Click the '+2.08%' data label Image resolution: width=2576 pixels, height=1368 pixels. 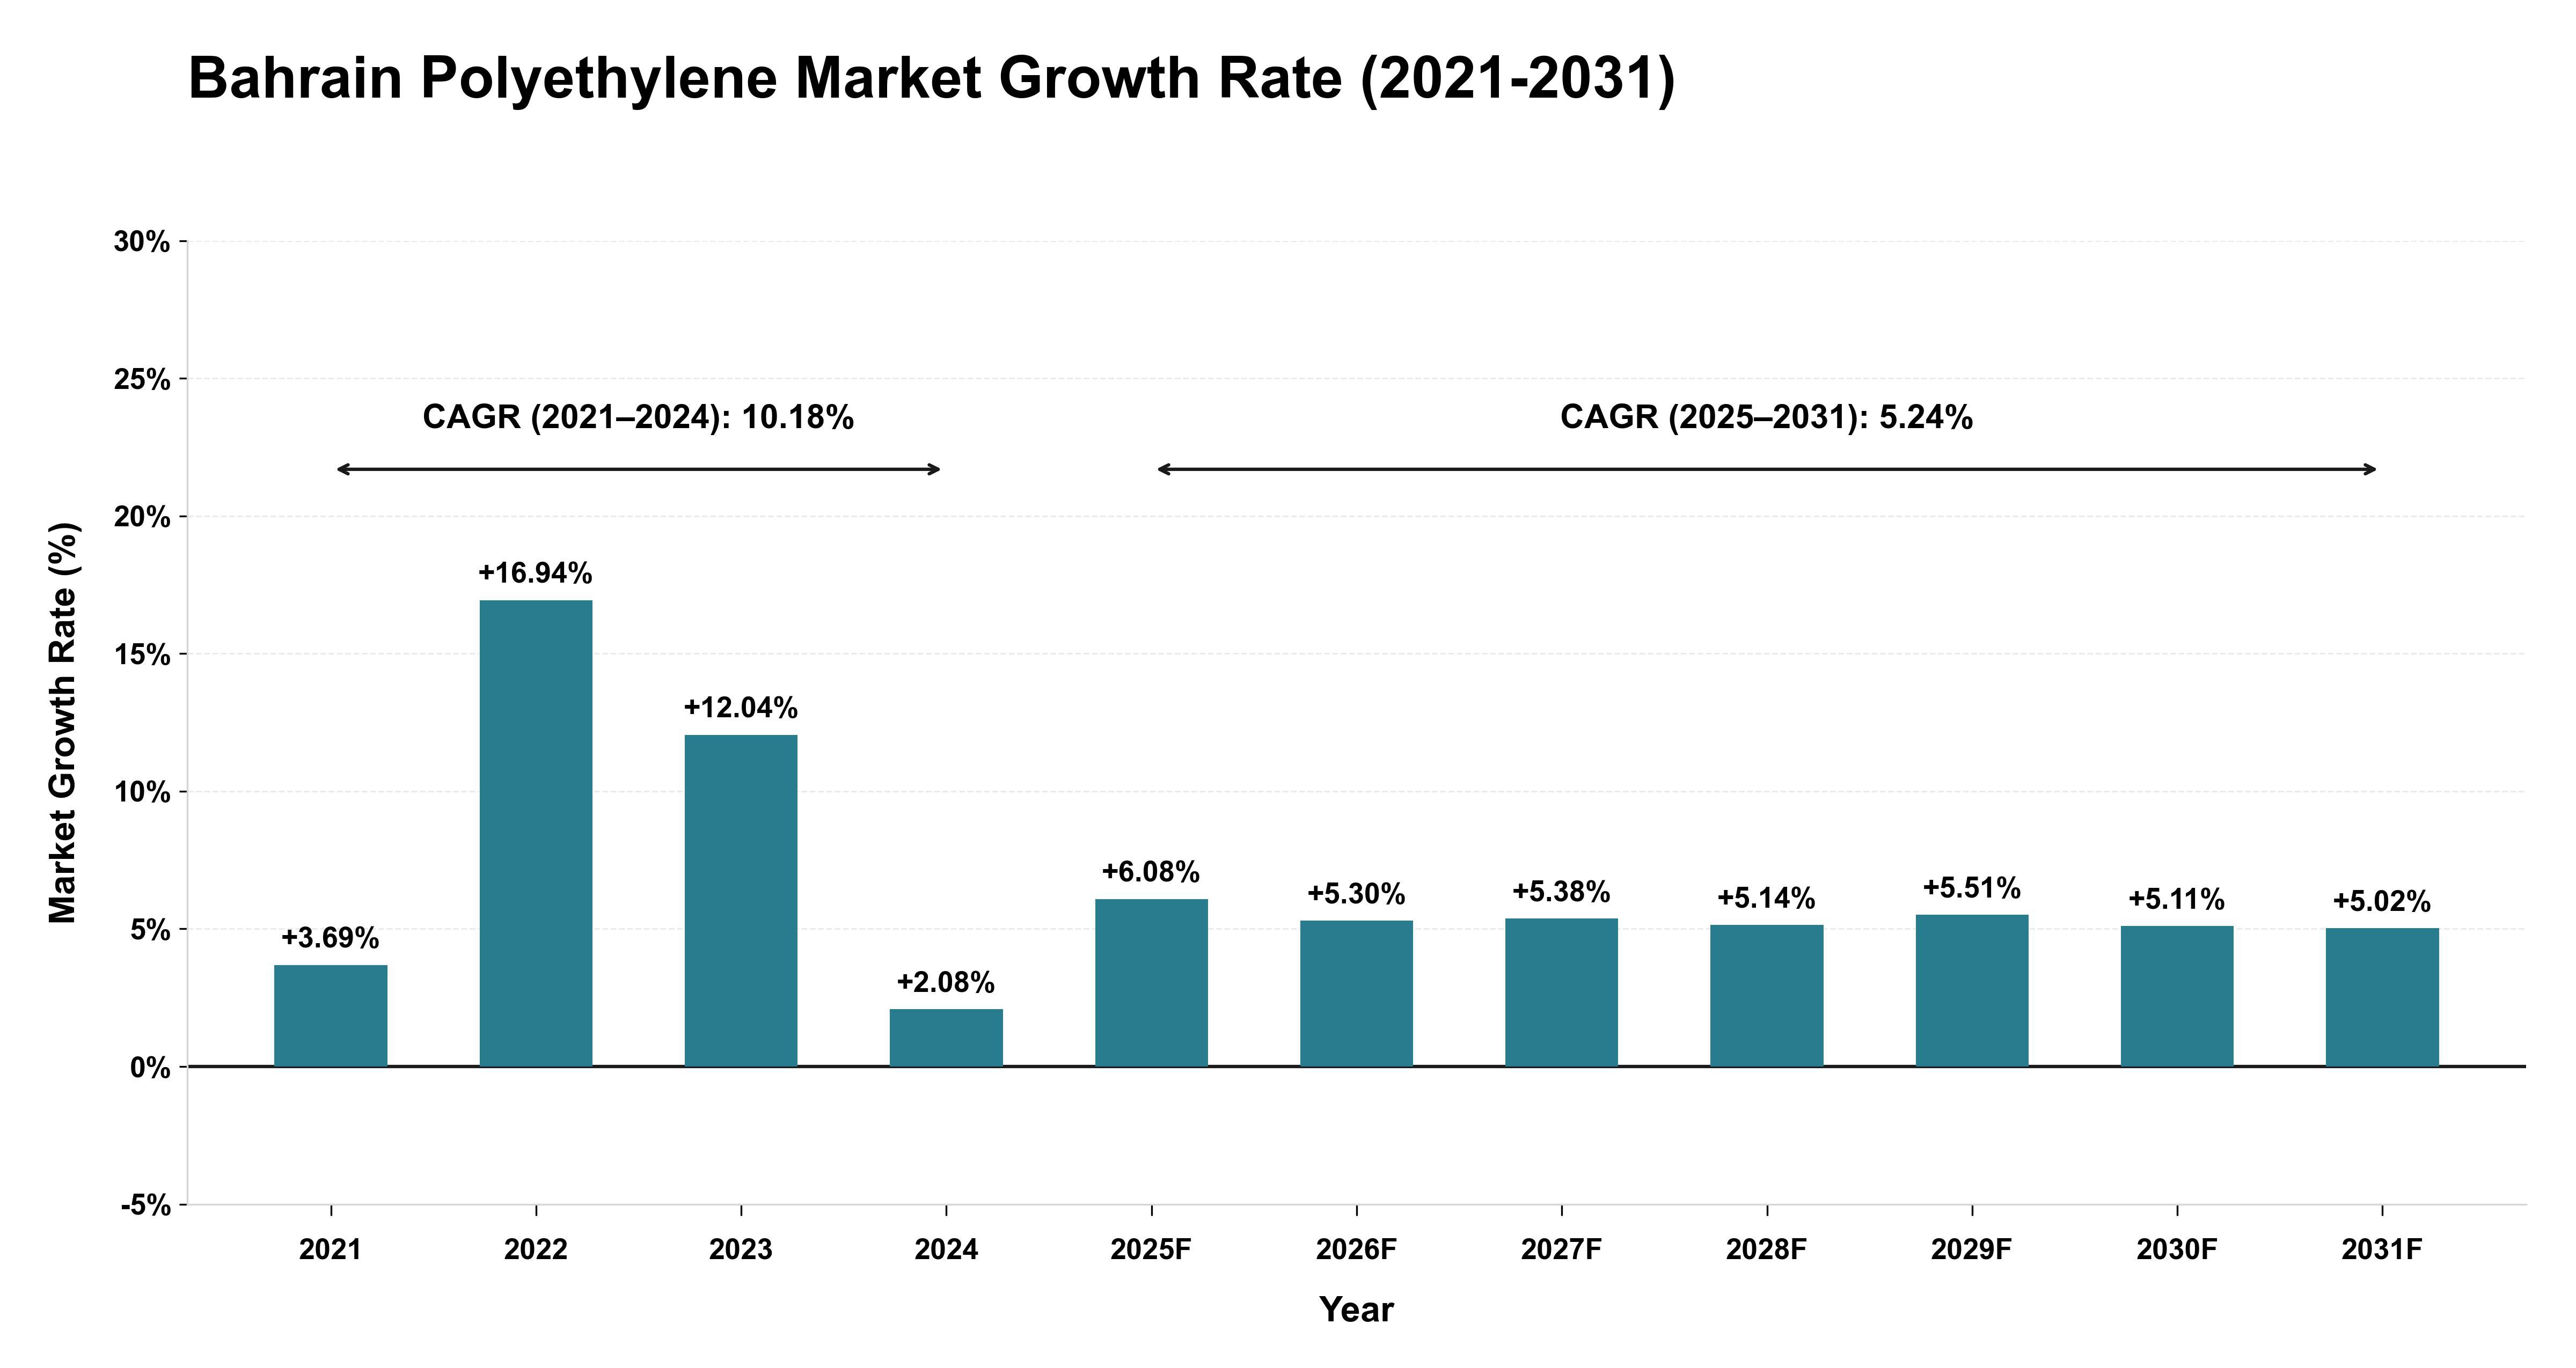click(946, 982)
